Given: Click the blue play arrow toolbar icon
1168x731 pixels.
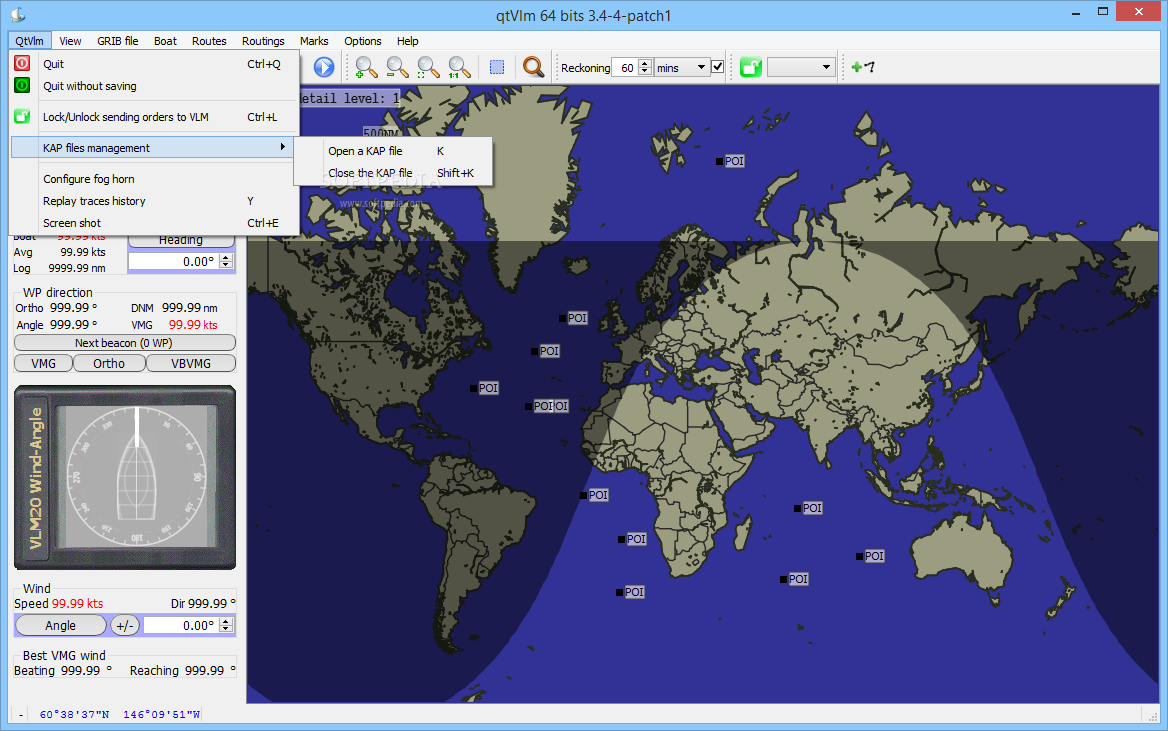Looking at the screenshot, I should pos(323,67).
